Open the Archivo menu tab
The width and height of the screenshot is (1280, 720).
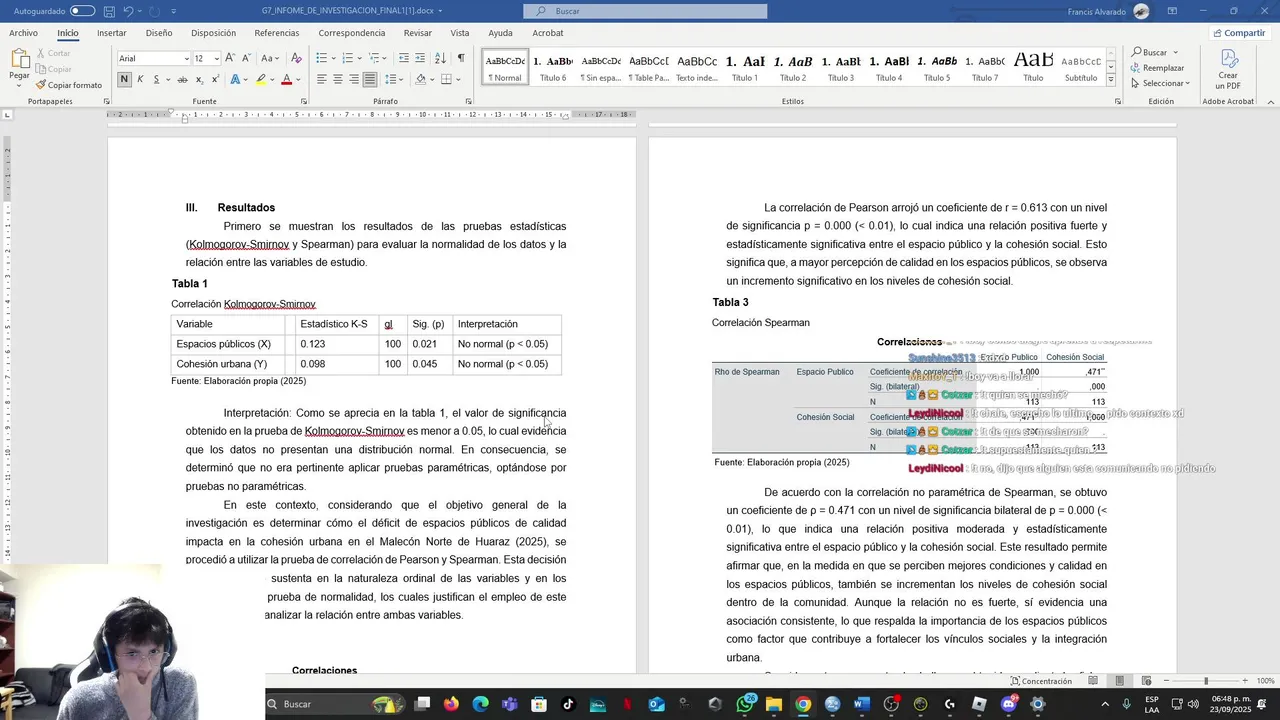23,33
